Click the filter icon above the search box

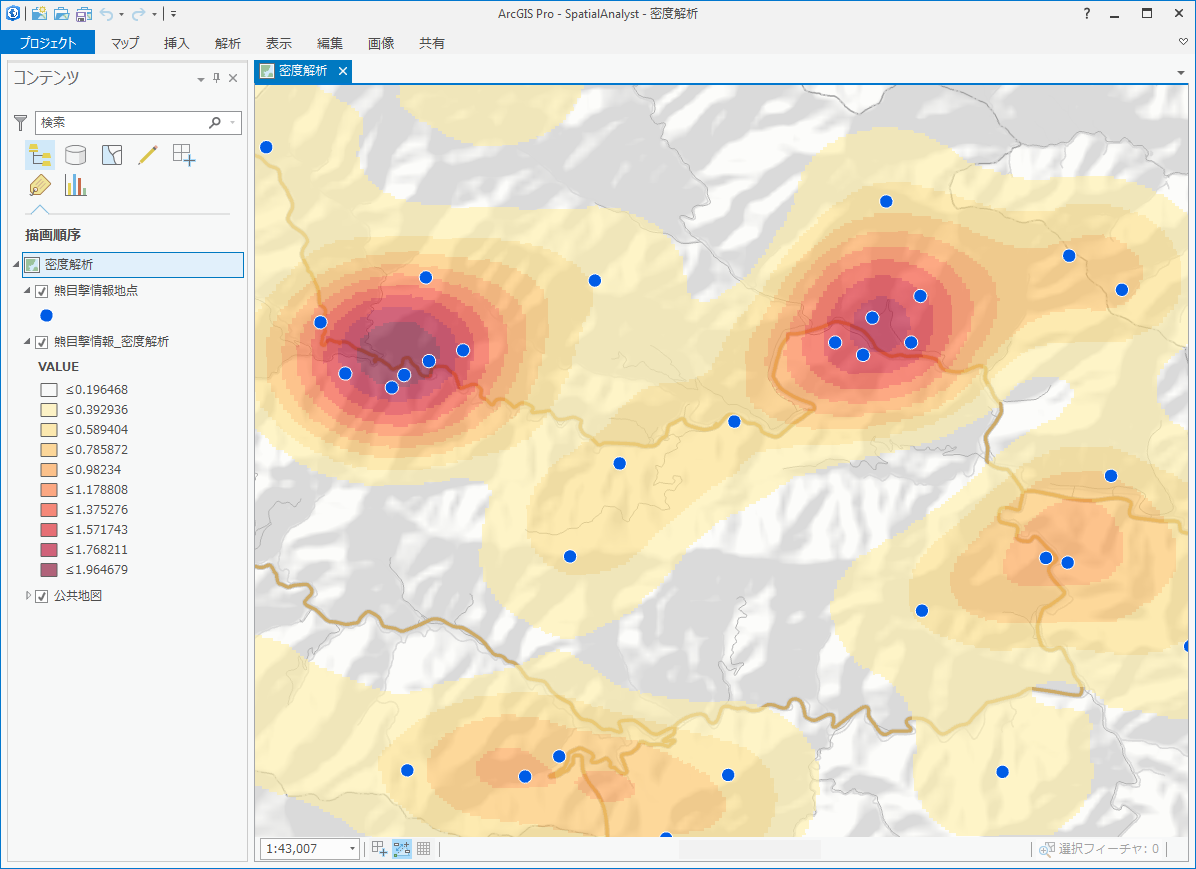(x=19, y=122)
